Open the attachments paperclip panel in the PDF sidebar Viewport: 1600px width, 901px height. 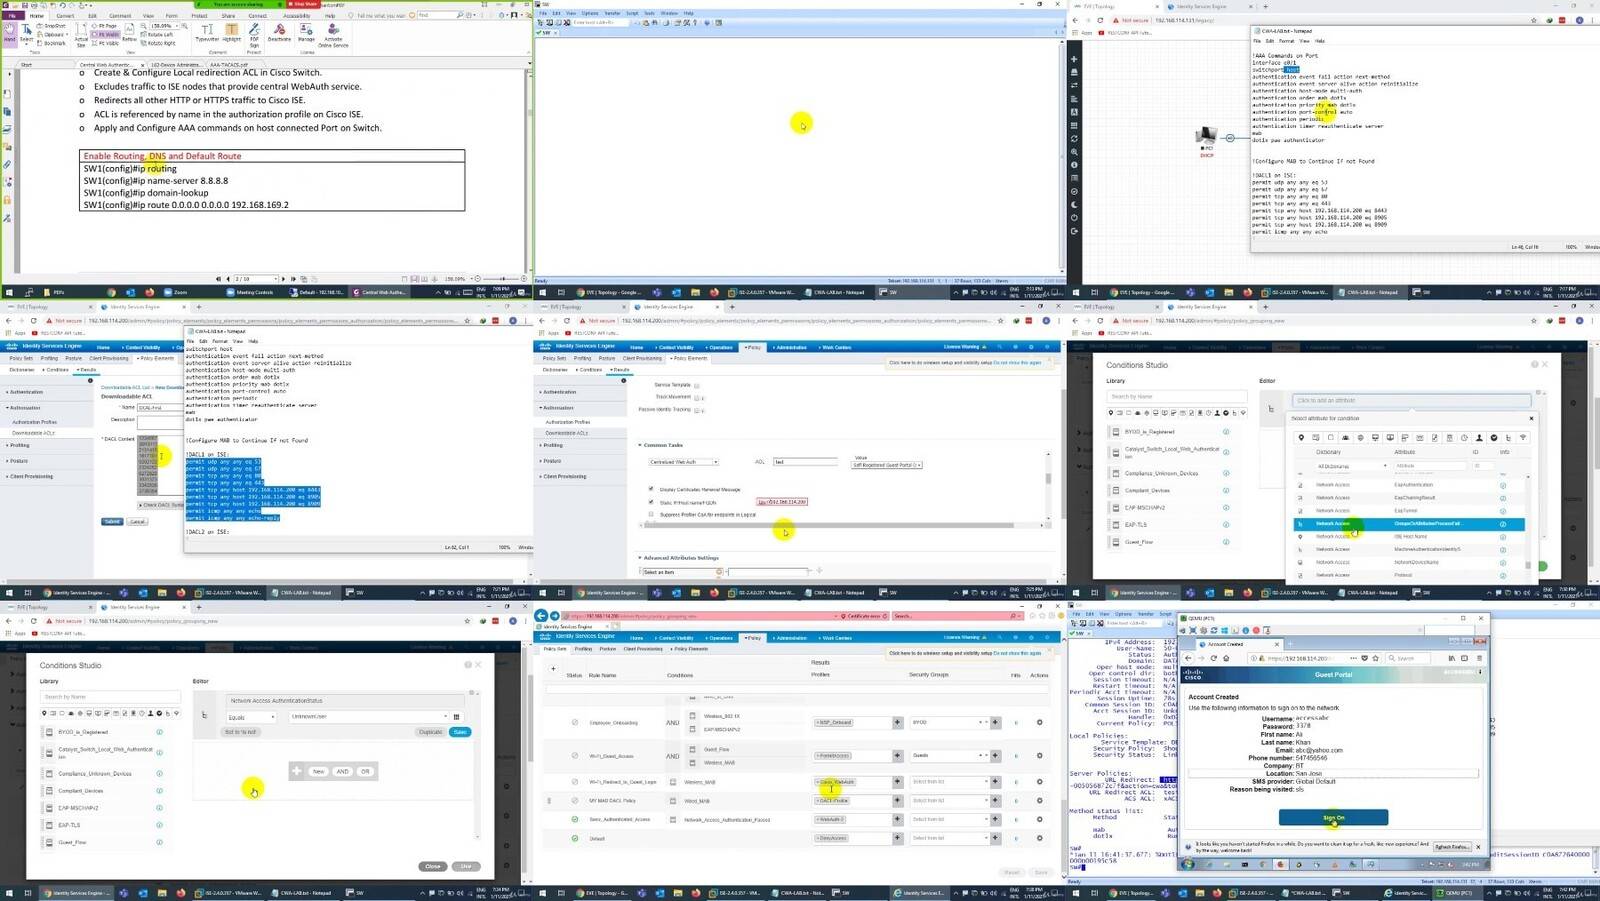pyautogui.click(x=7, y=165)
